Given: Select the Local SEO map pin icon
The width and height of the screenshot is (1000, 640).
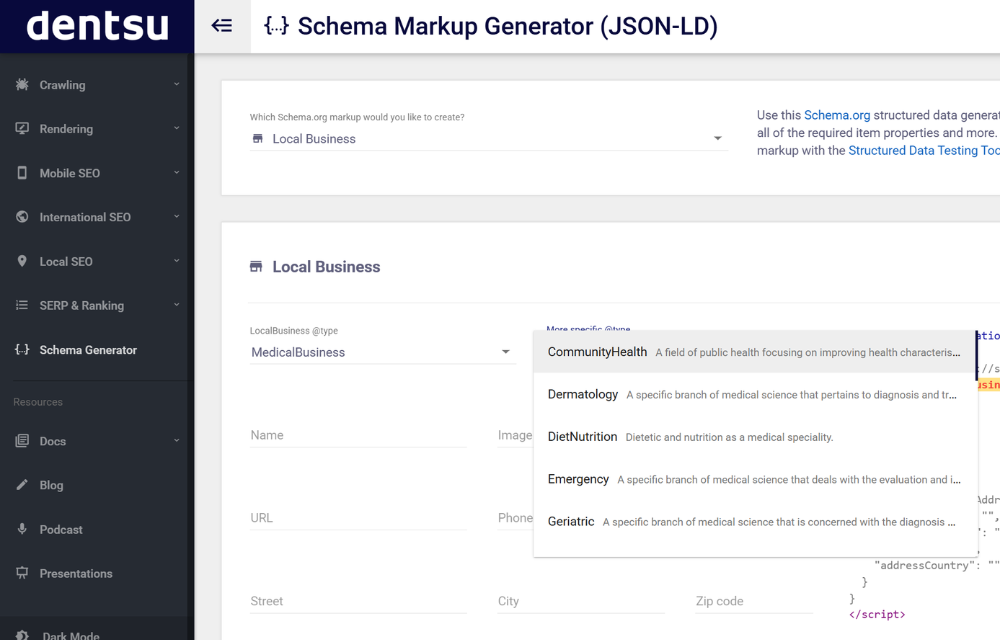Looking at the screenshot, I should click(x=21, y=261).
